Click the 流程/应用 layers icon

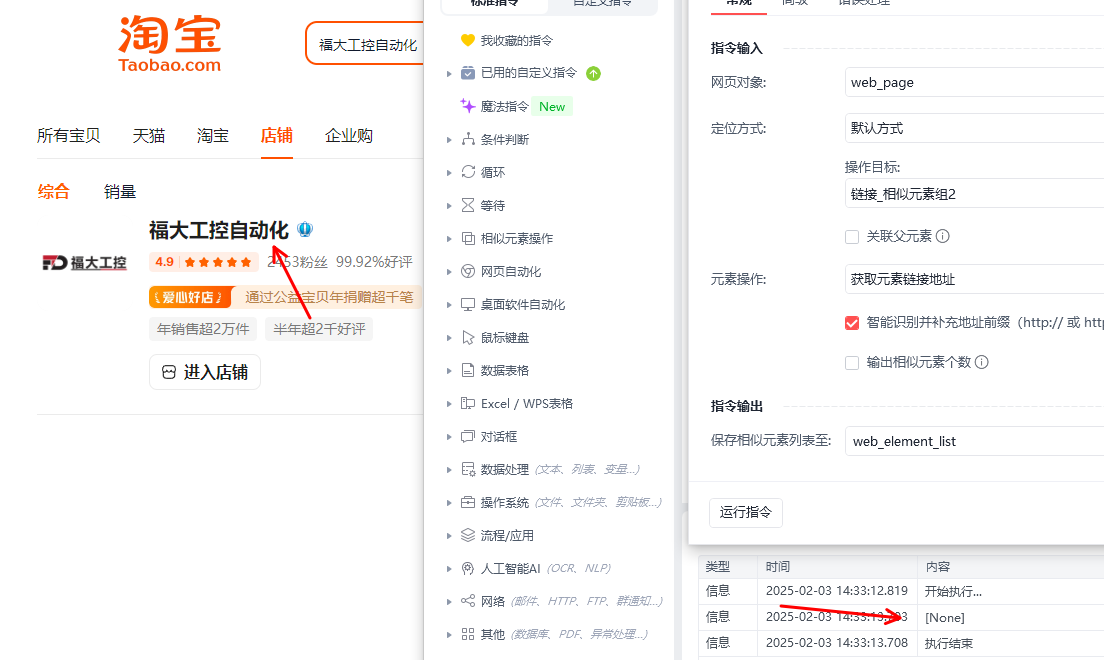pyautogui.click(x=468, y=535)
